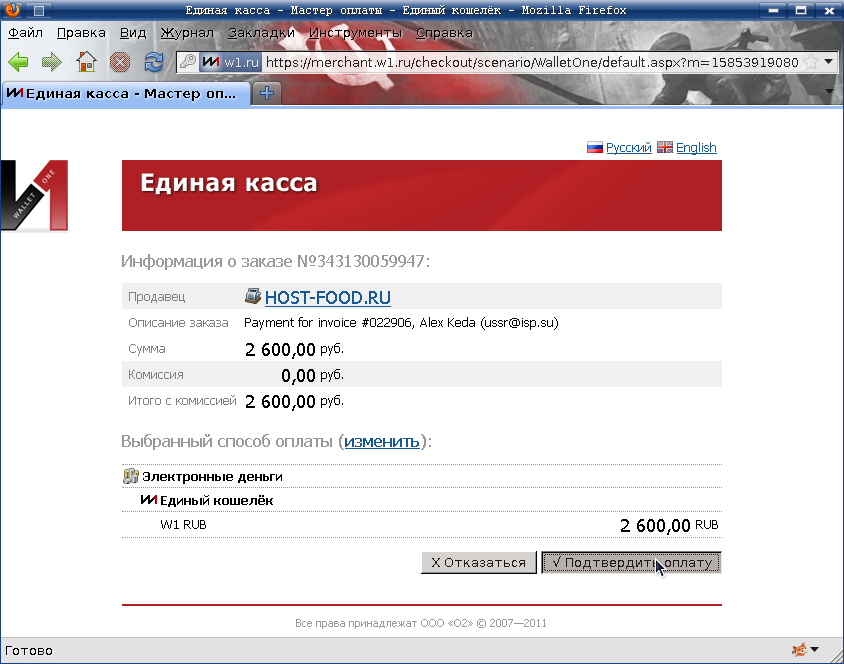The width and height of the screenshot is (844, 664).
Task: Click the Продавец label
Action: pos(157,296)
